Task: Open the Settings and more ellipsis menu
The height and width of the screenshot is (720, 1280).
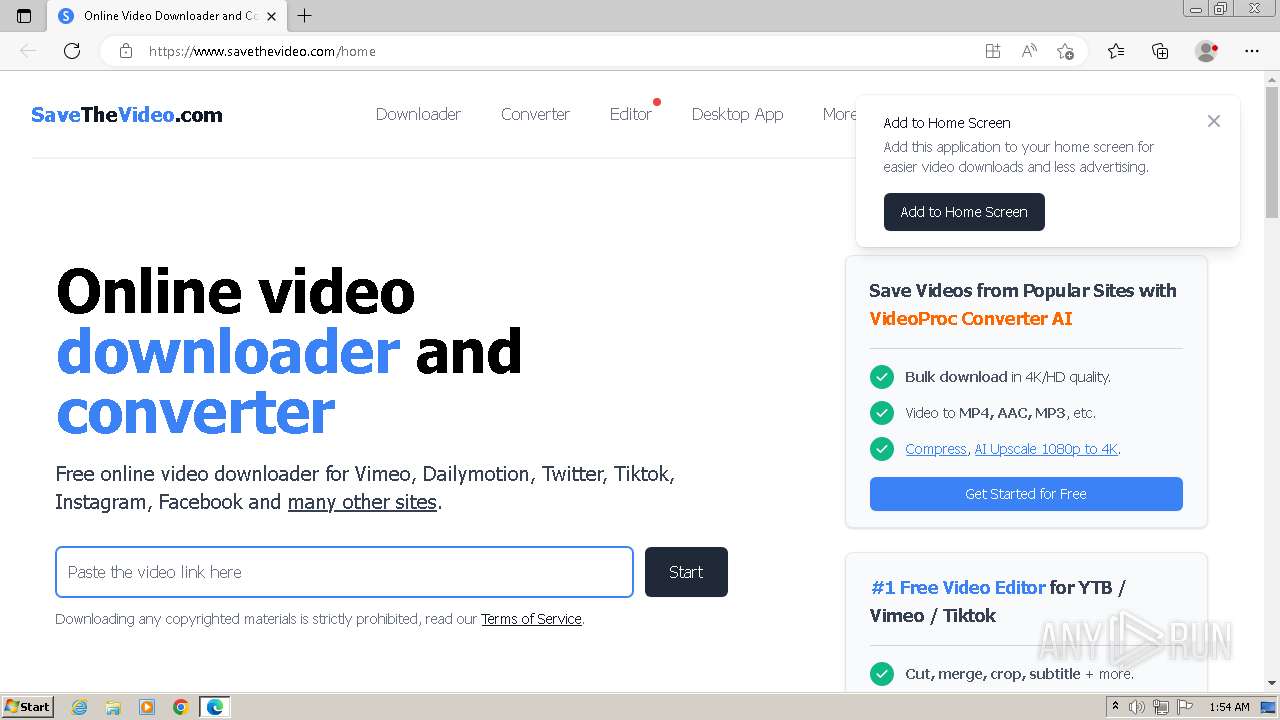Action: (x=1252, y=51)
